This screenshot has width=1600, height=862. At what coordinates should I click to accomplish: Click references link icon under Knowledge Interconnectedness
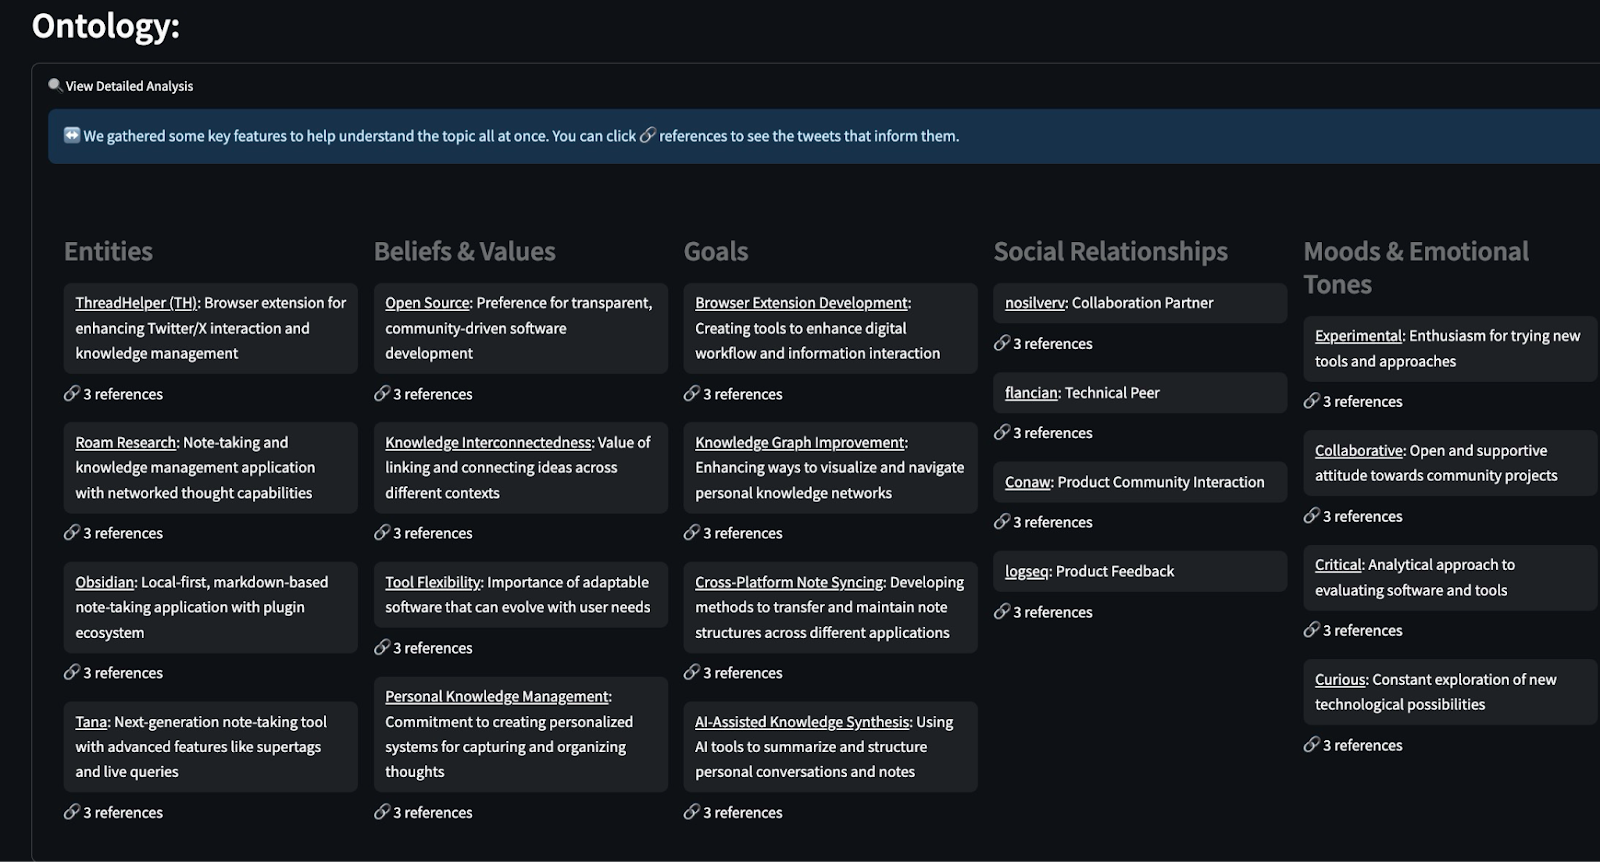tap(382, 533)
